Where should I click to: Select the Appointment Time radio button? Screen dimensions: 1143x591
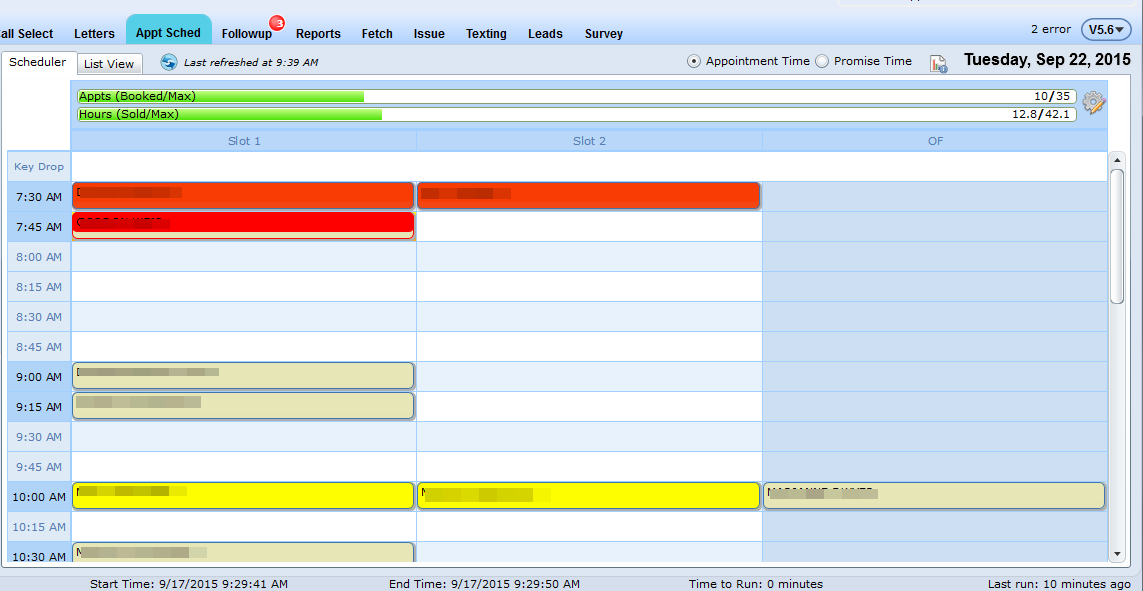[x=694, y=61]
